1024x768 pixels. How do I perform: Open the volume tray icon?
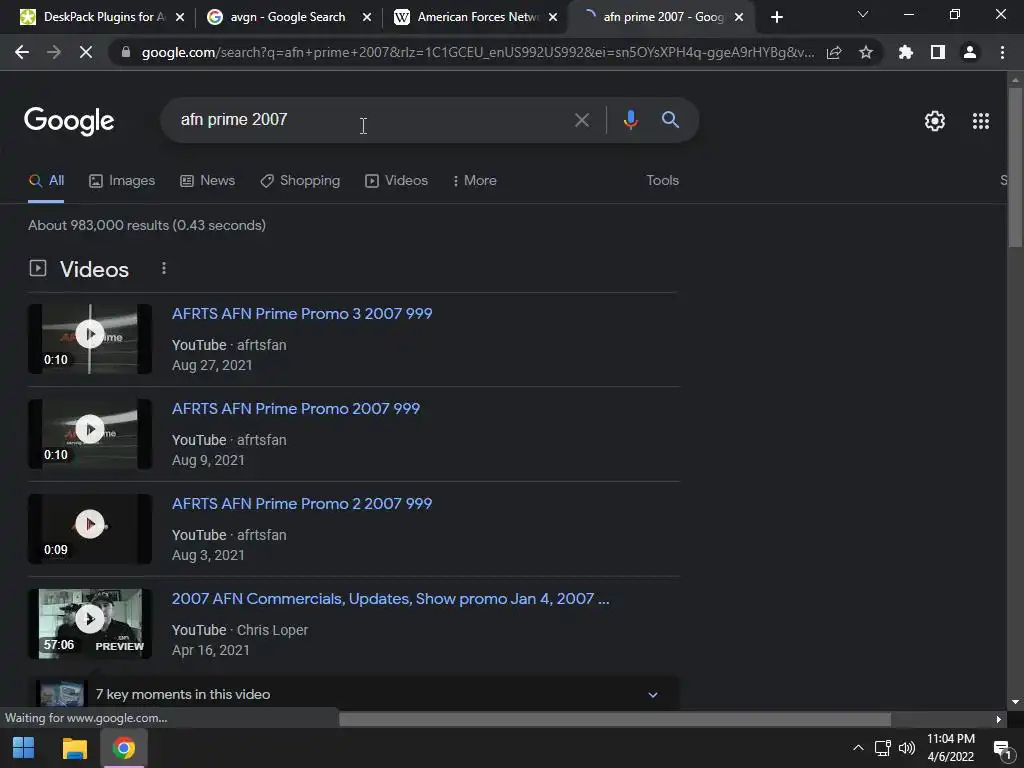pyautogui.click(x=907, y=748)
